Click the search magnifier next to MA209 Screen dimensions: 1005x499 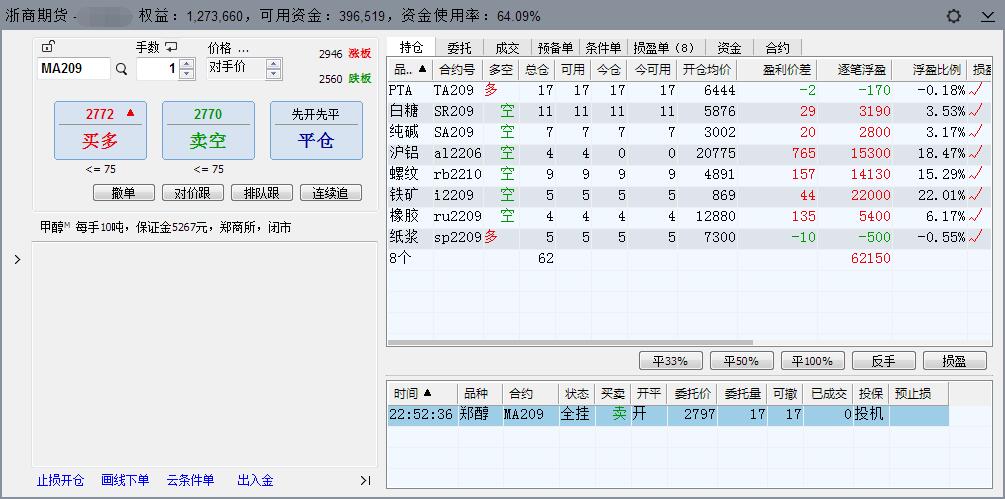[122, 69]
